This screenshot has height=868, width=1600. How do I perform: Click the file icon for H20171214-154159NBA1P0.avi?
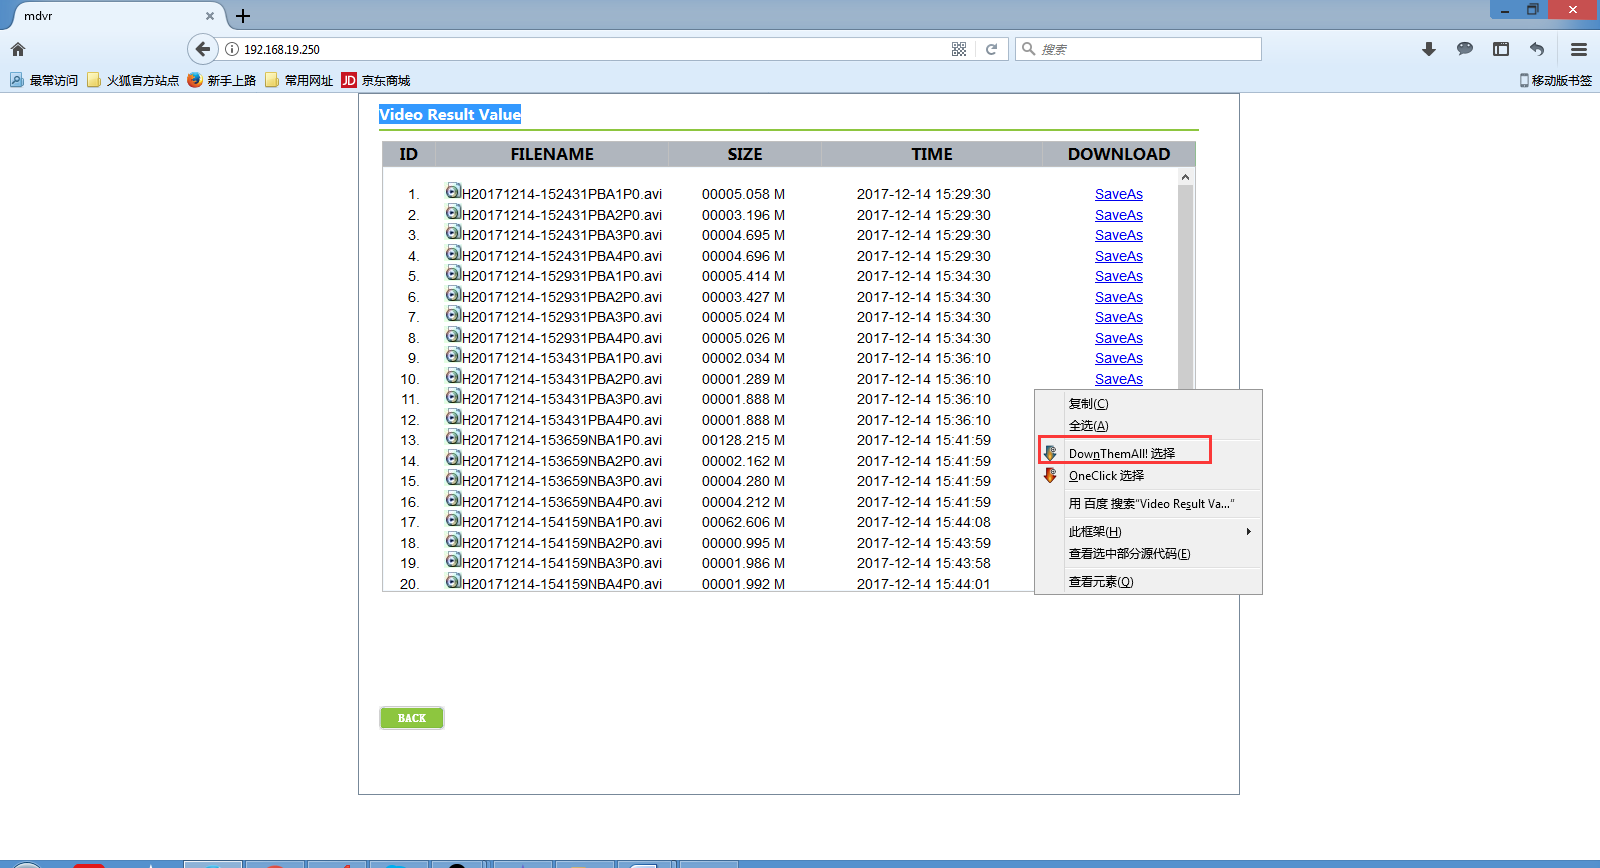pos(453,519)
